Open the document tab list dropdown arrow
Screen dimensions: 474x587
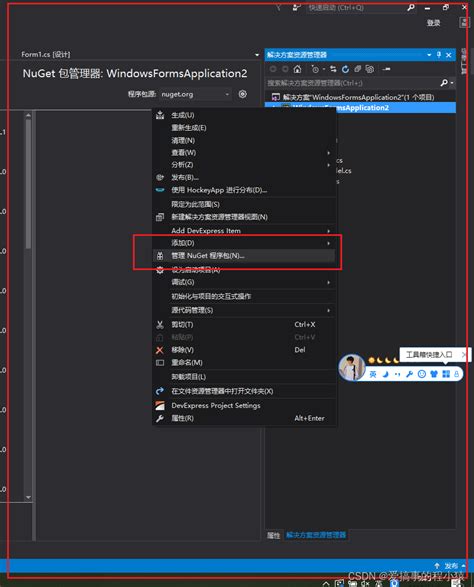(x=257, y=55)
